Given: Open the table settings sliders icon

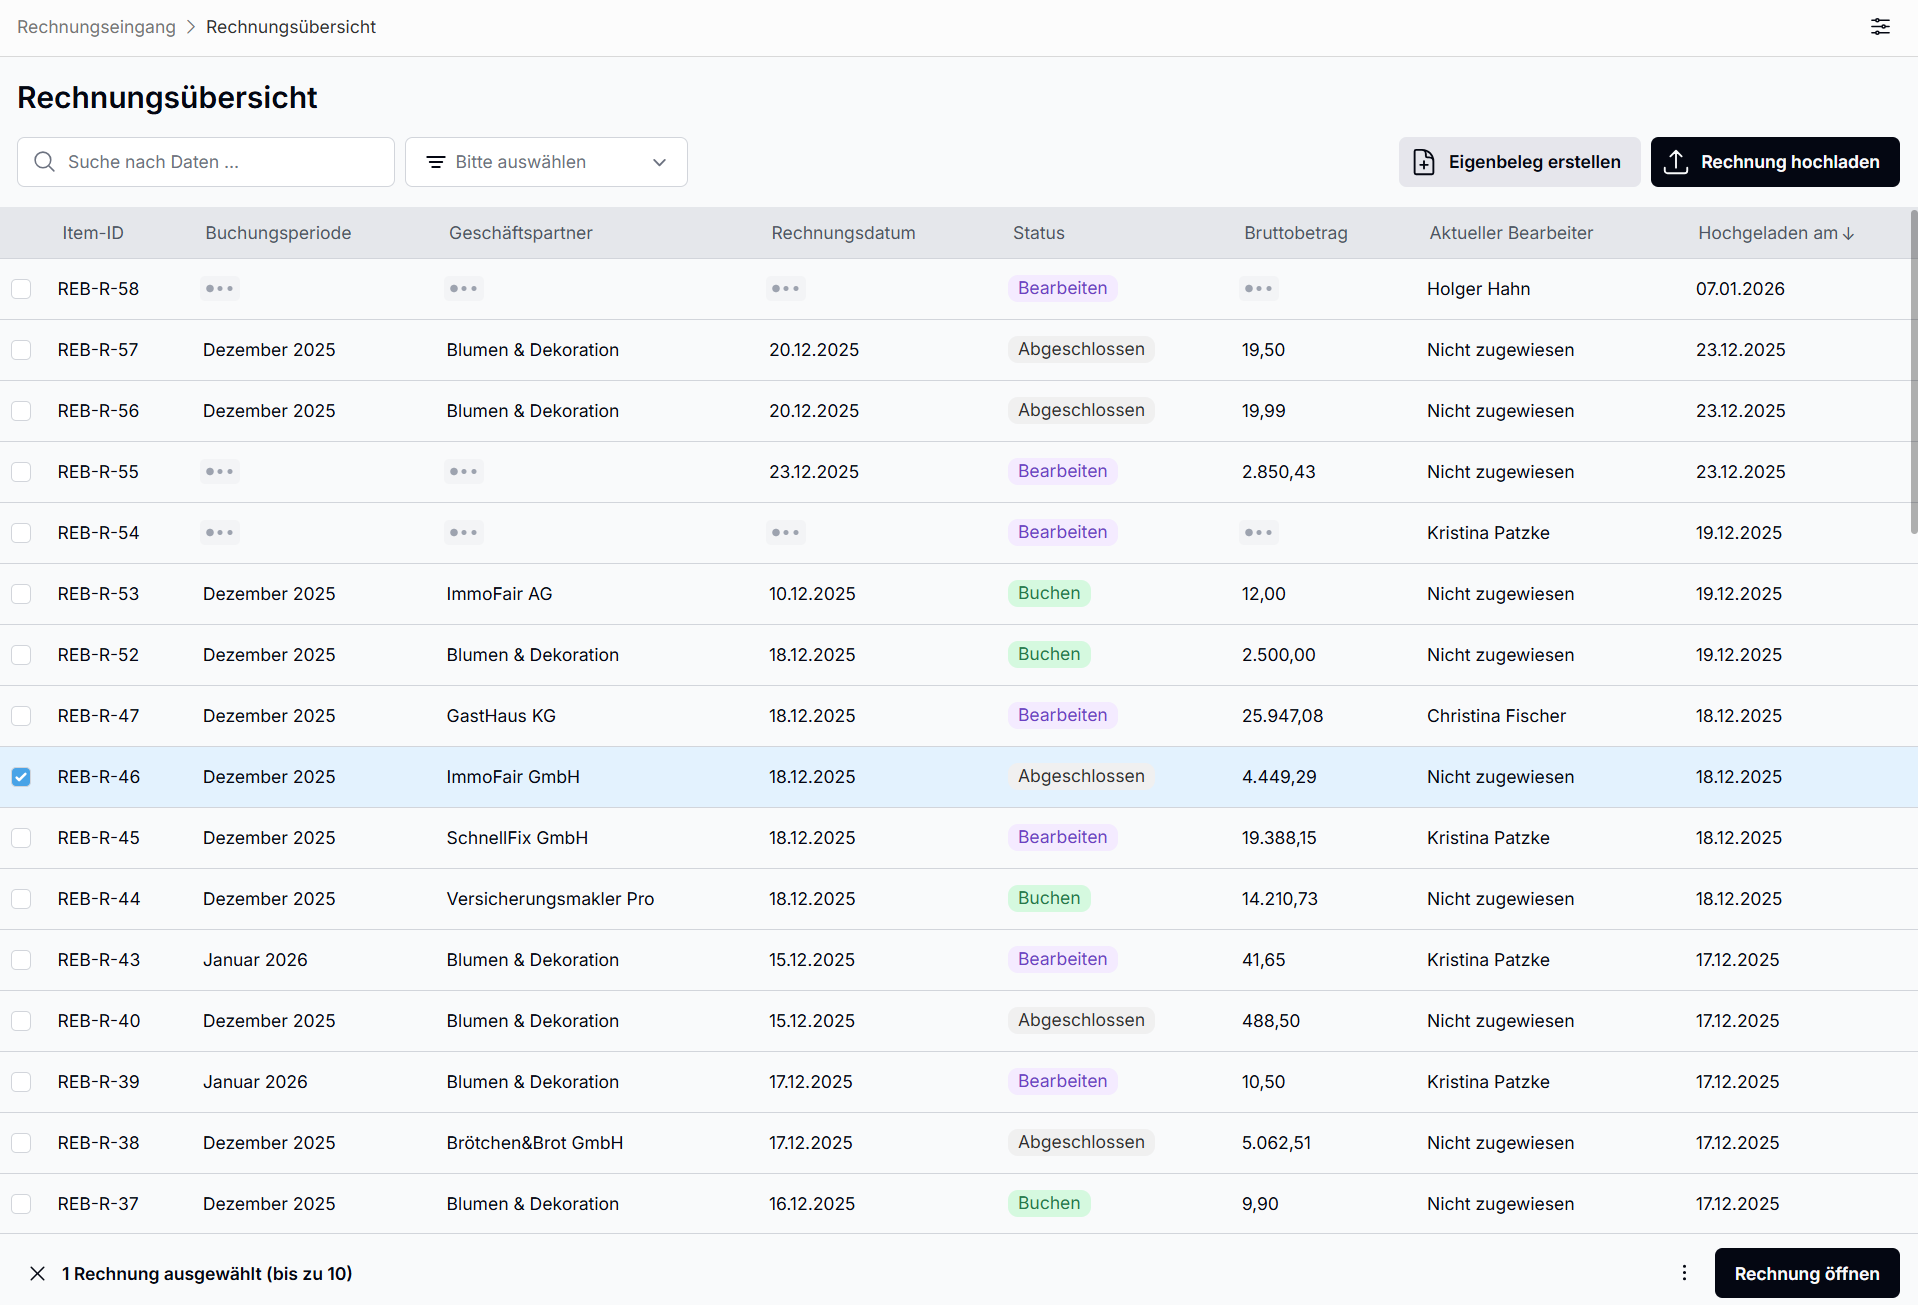Looking at the screenshot, I should (x=1880, y=27).
